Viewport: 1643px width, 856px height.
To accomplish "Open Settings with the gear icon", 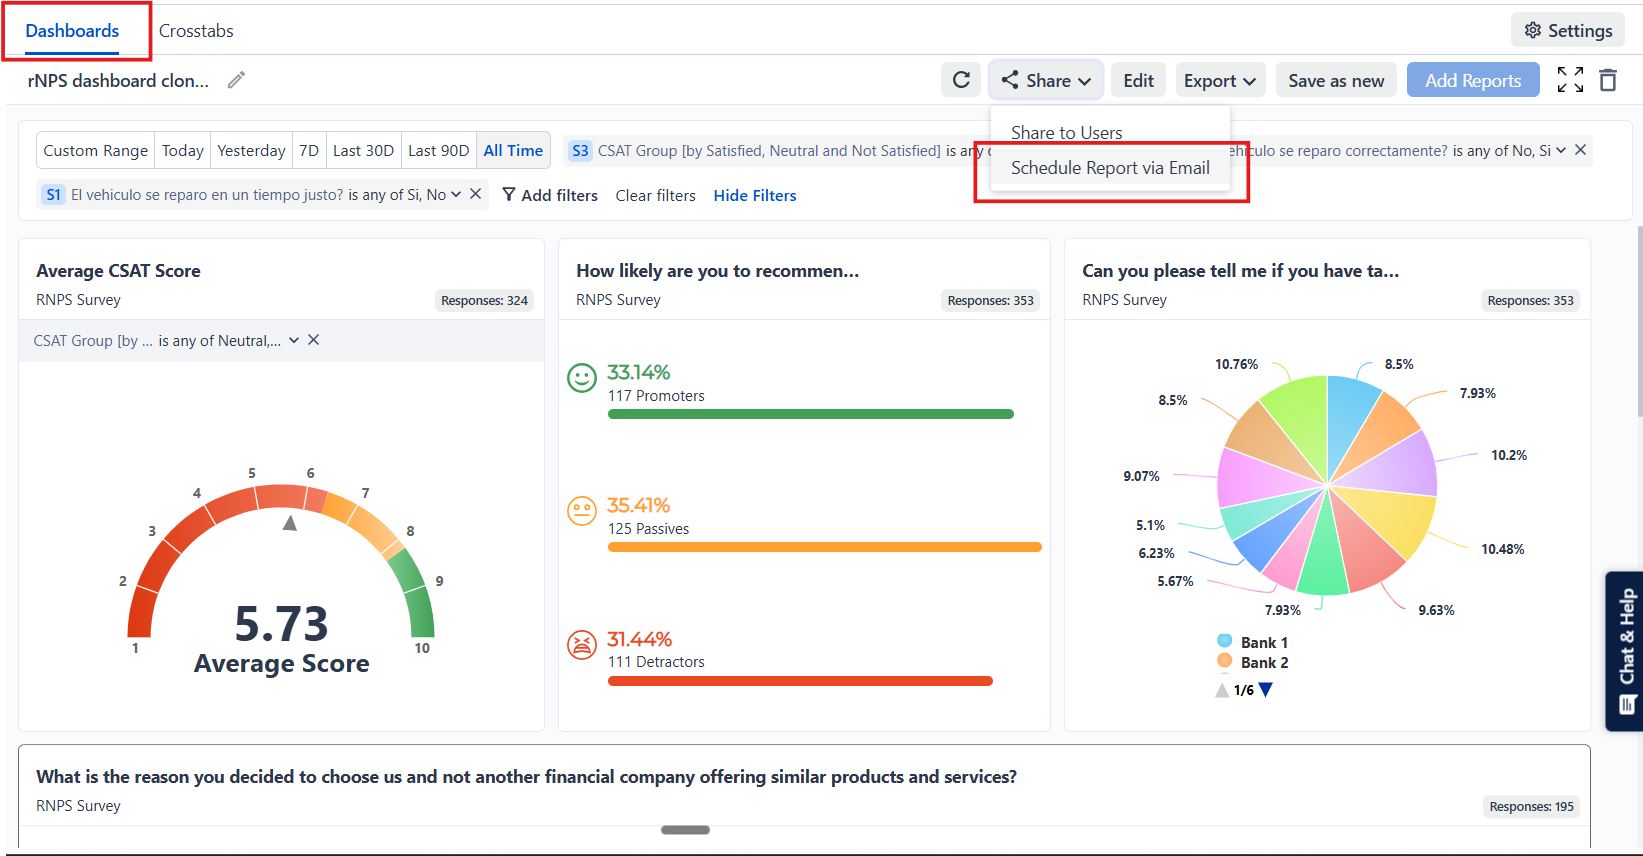I will [1567, 30].
